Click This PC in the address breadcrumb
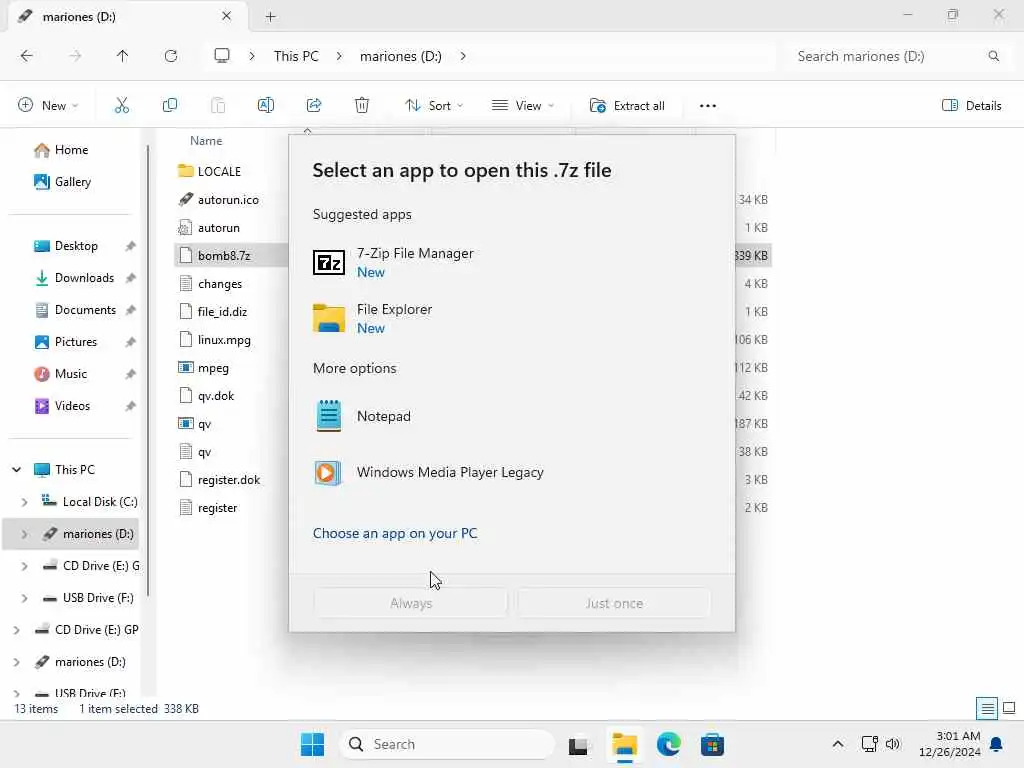1024x768 pixels. (296, 56)
